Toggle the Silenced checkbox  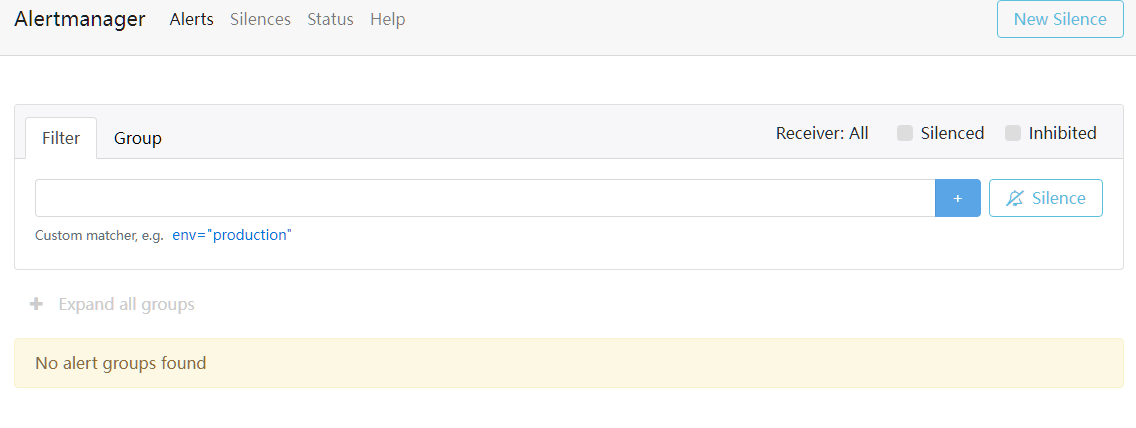tap(905, 133)
